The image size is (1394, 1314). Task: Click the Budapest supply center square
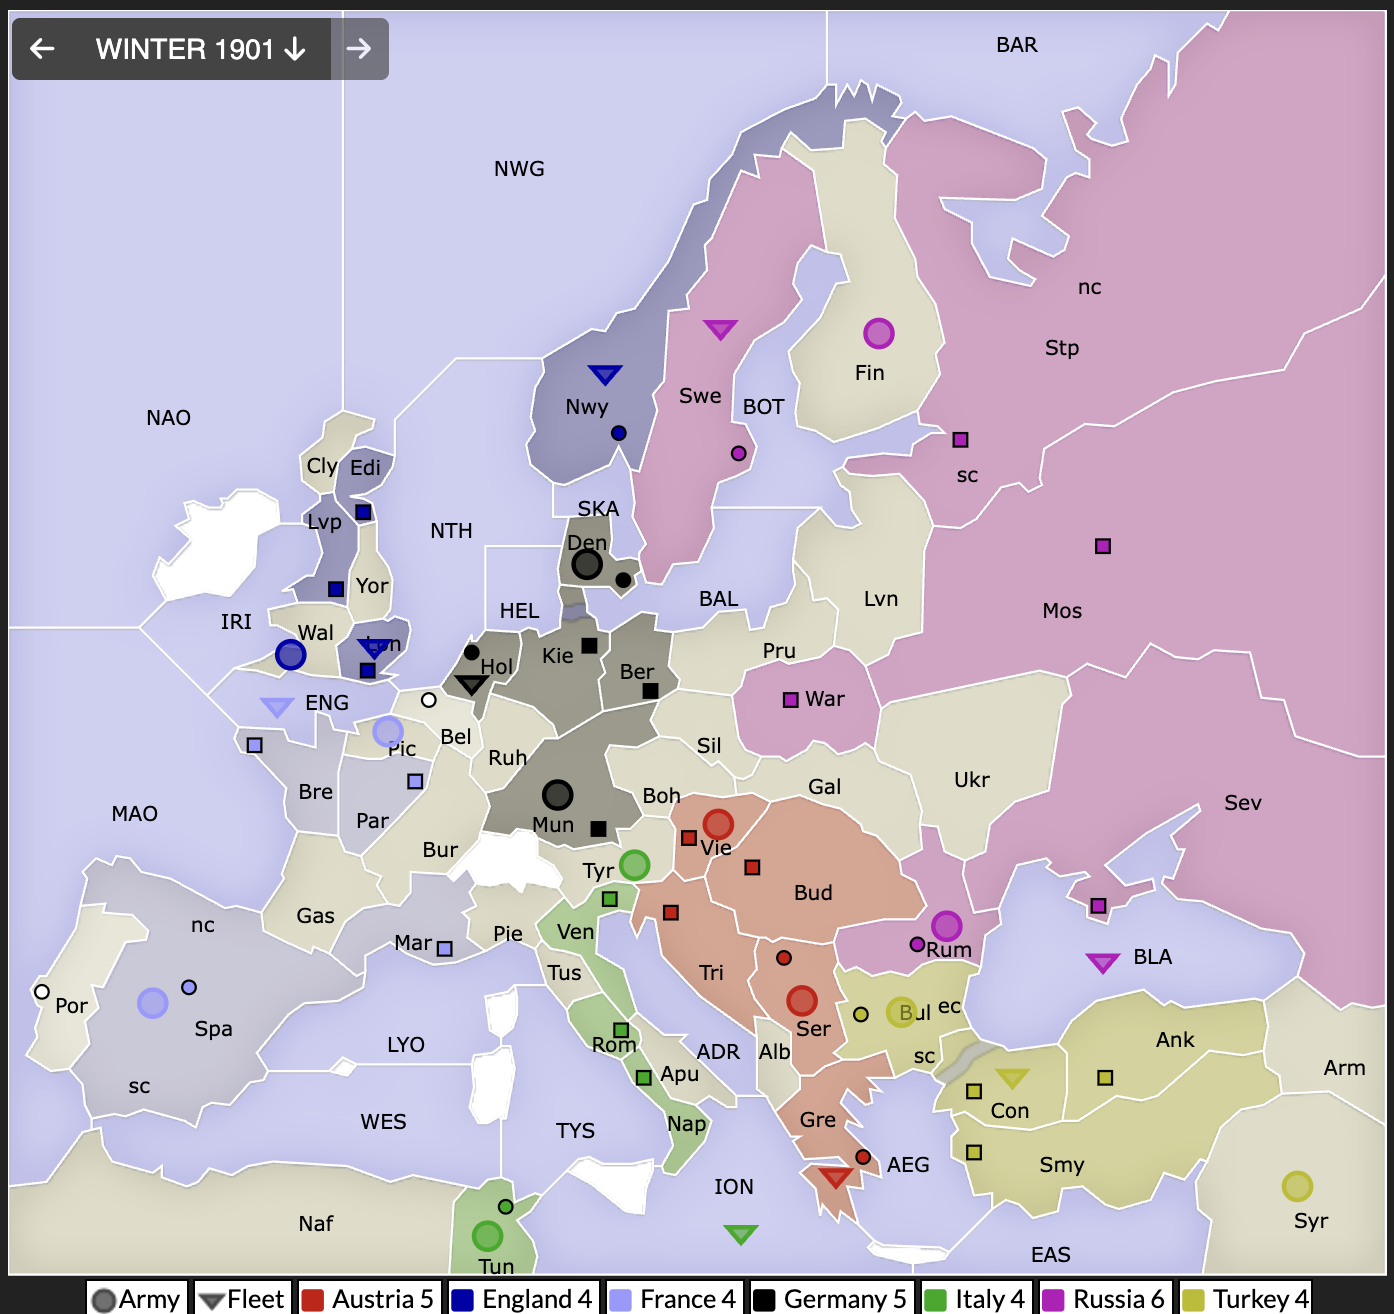[752, 867]
